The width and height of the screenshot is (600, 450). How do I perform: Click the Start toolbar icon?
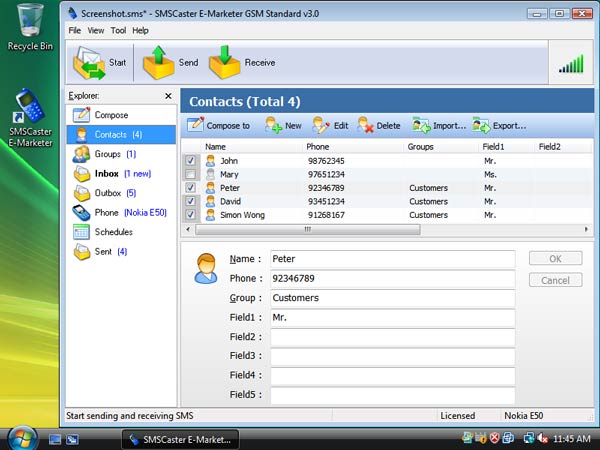[87, 63]
